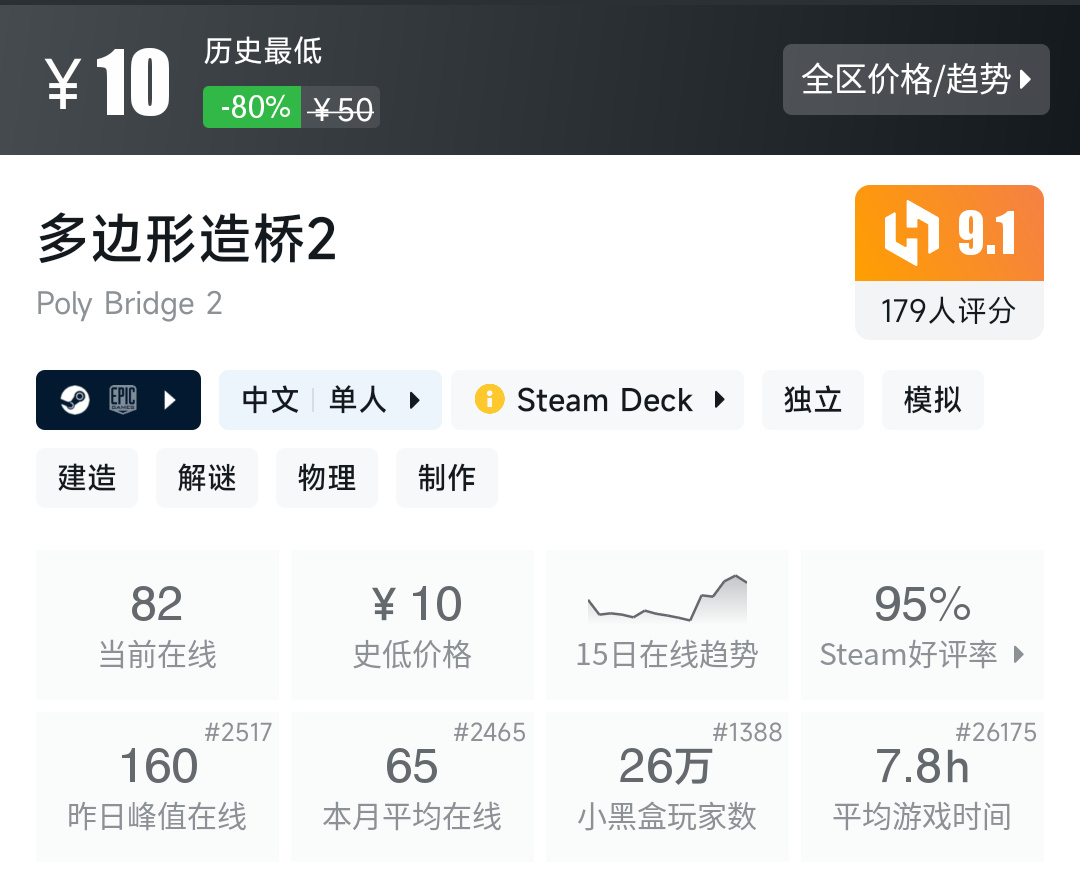Click the Steam platform icon
This screenshot has height=871, width=1080.
point(72,400)
